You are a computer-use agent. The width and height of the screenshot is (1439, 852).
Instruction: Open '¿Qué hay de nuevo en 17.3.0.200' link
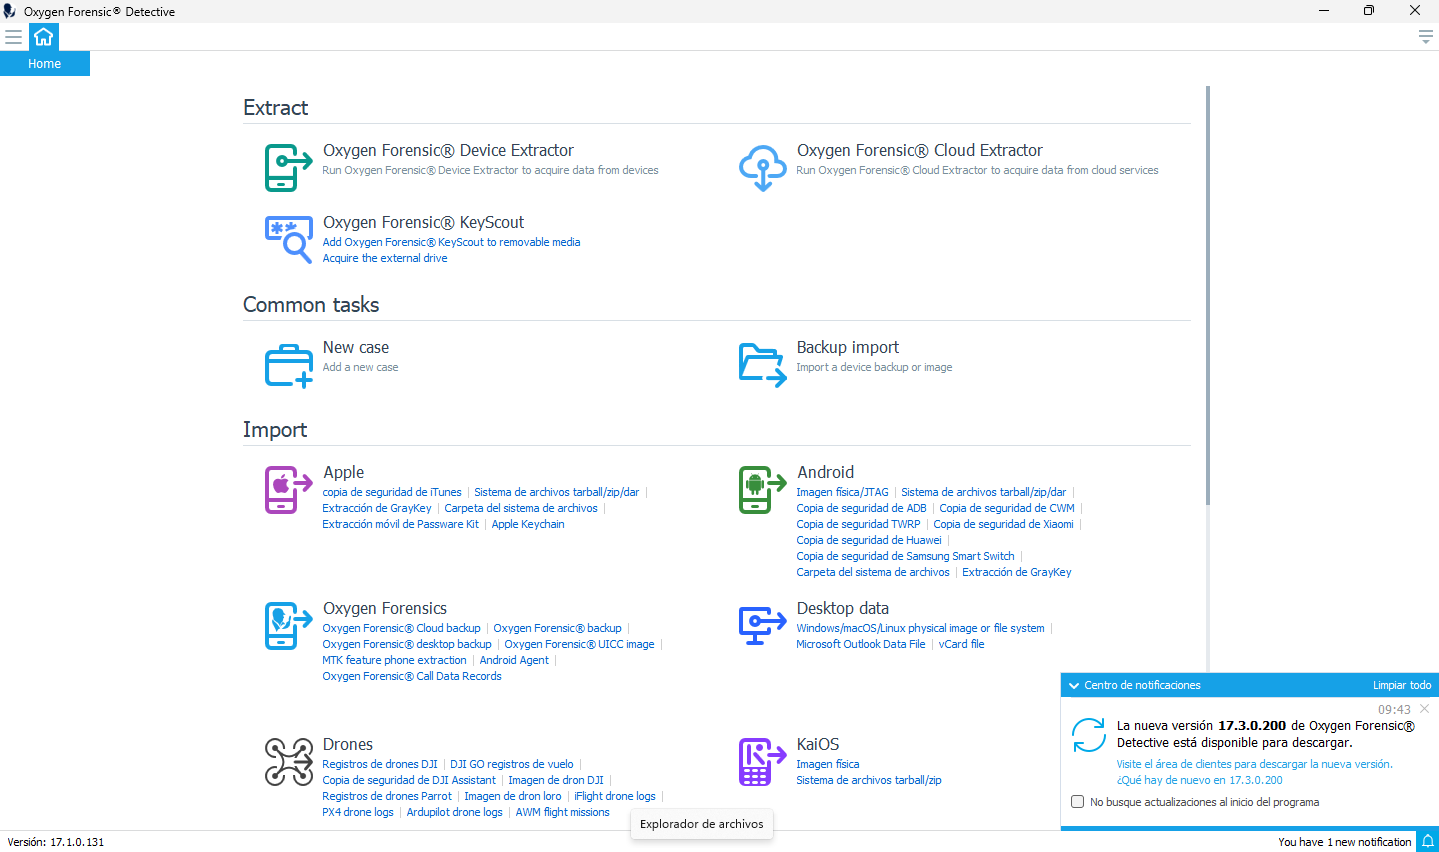pyautogui.click(x=1199, y=780)
